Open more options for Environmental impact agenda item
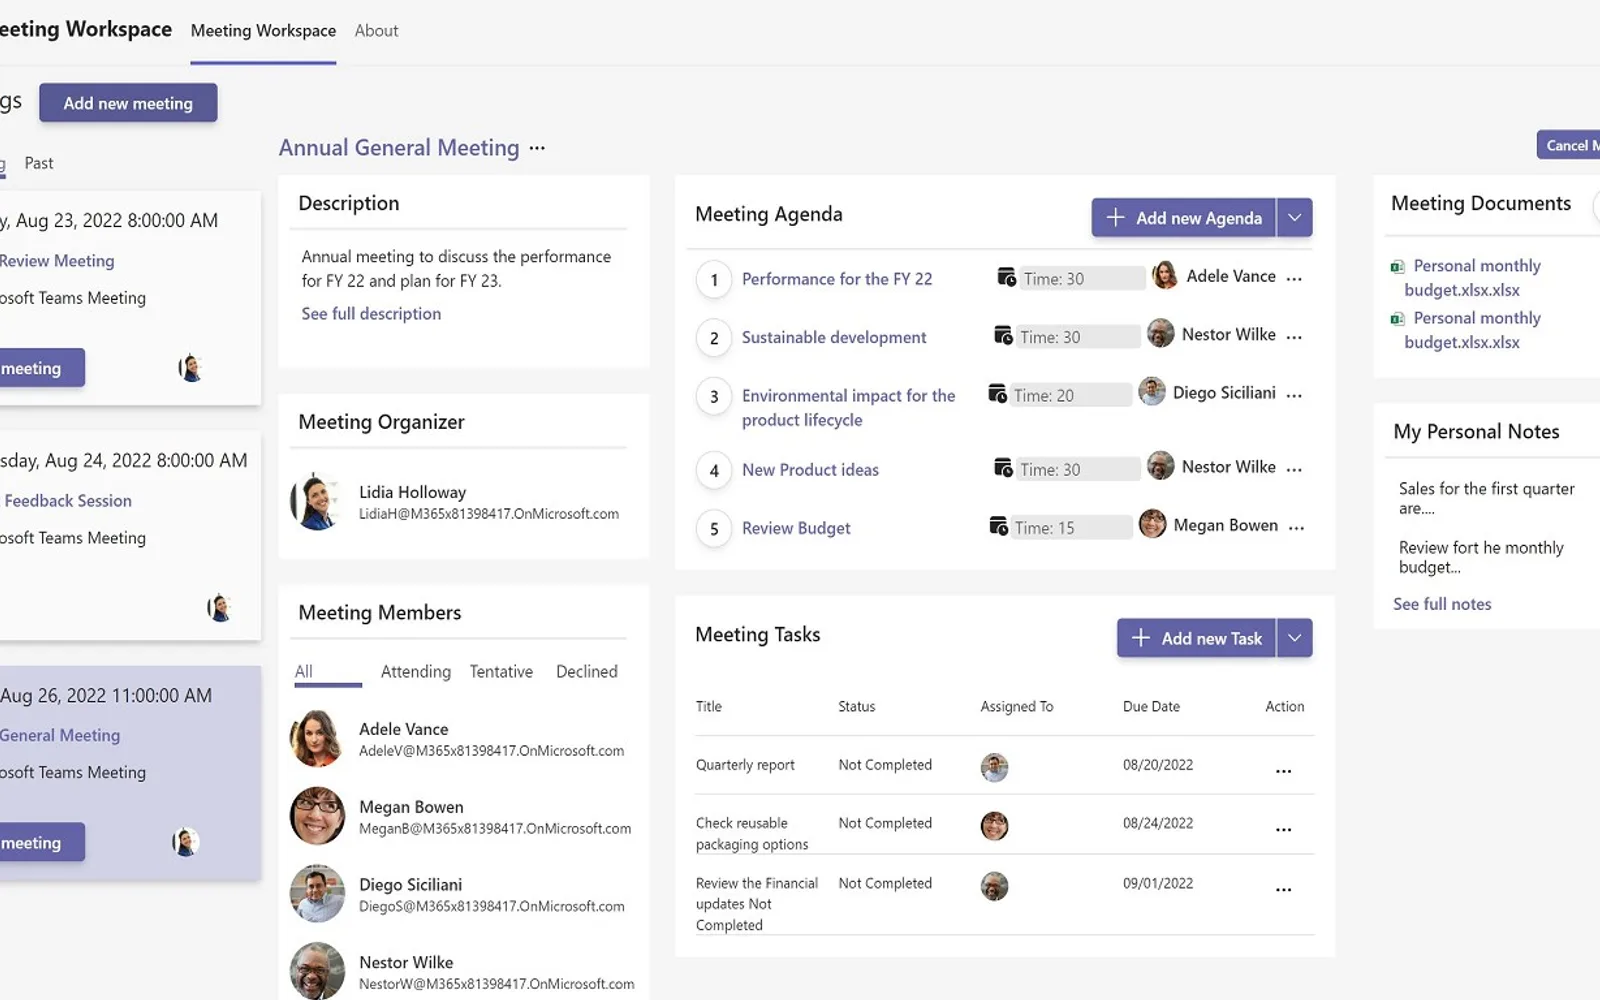Image resolution: width=1600 pixels, height=1000 pixels. pos(1294,395)
